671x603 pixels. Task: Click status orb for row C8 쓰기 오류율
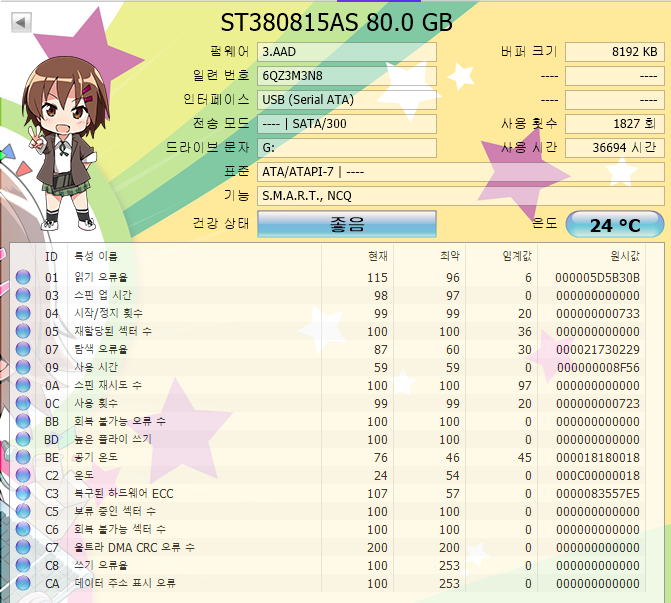(x=23, y=565)
